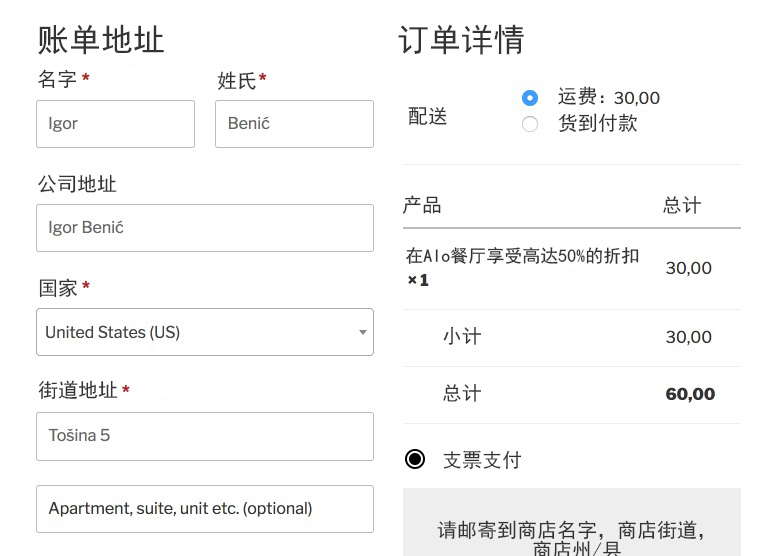
Task: Select the 支票支付 payment method
Action: click(415, 460)
